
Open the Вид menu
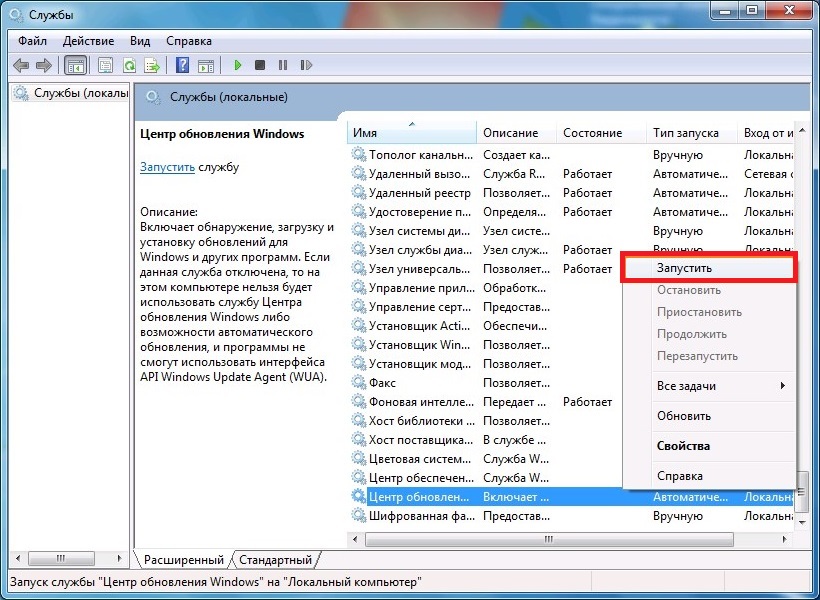click(140, 41)
